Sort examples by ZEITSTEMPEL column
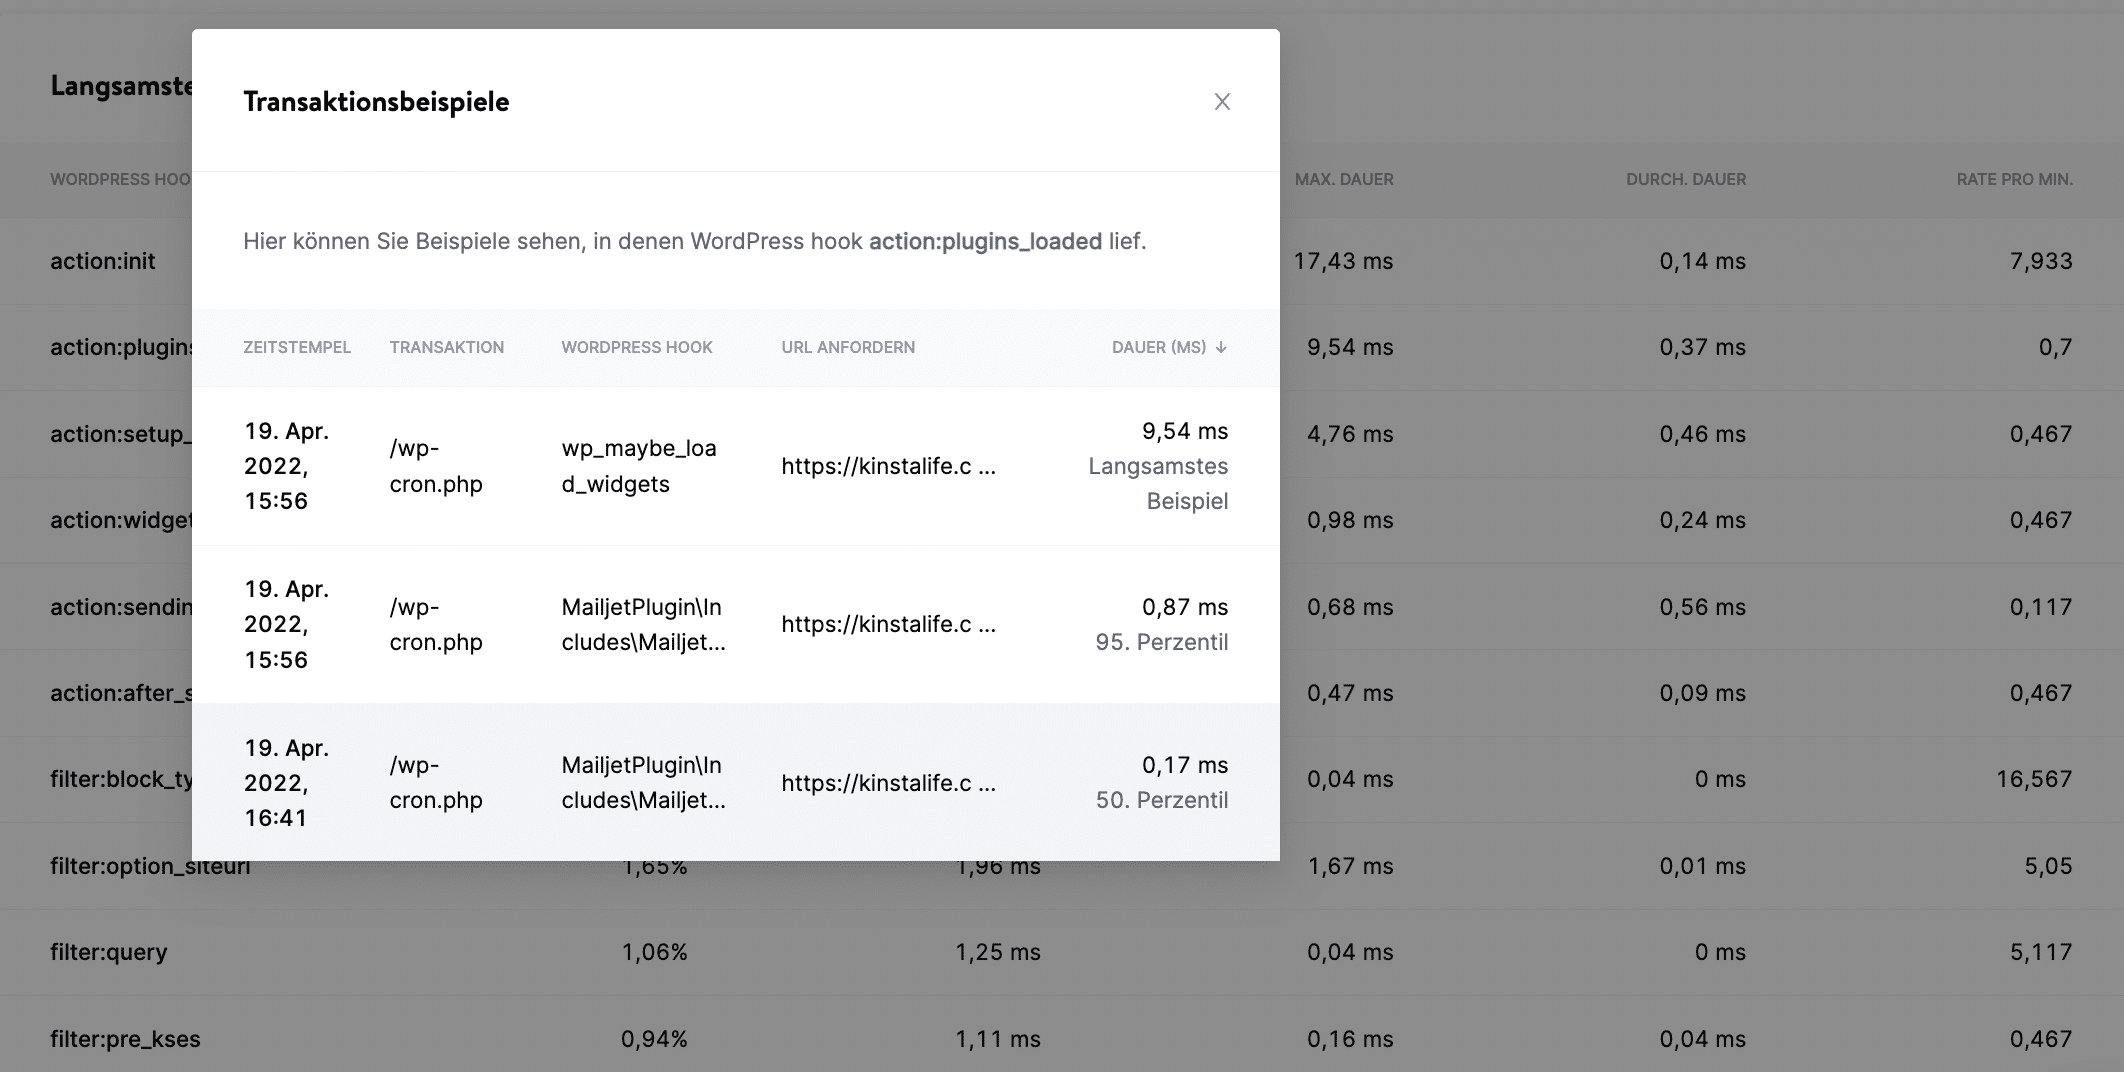This screenshot has width=2124, height=1072. tap(296, 347)
